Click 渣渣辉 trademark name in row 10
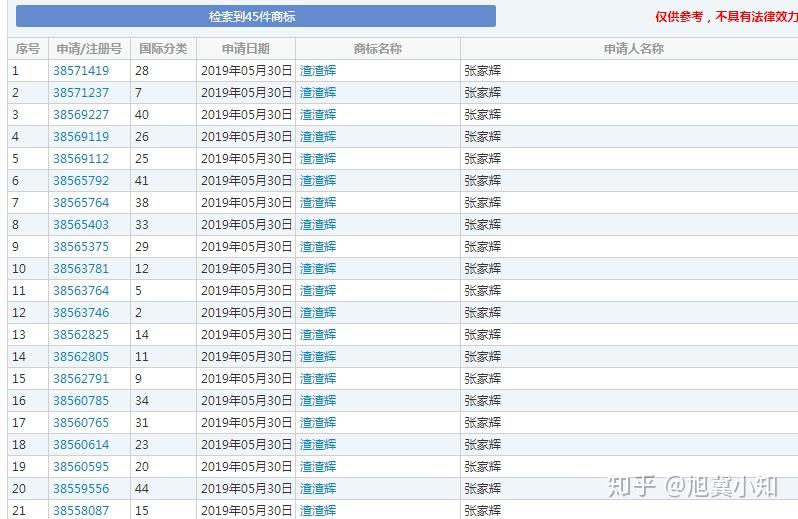798x519 pixels. click(318, 269)
